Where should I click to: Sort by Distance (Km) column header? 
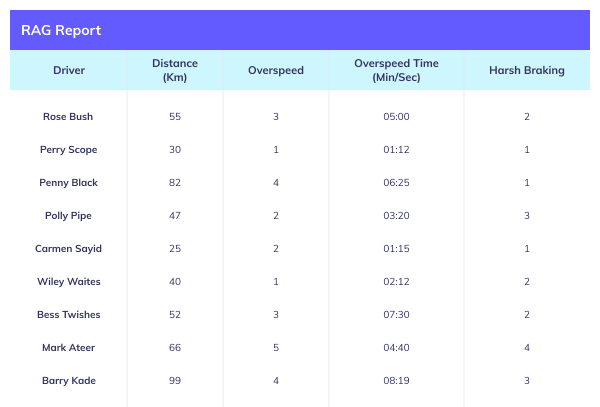[x=175, y=70]
